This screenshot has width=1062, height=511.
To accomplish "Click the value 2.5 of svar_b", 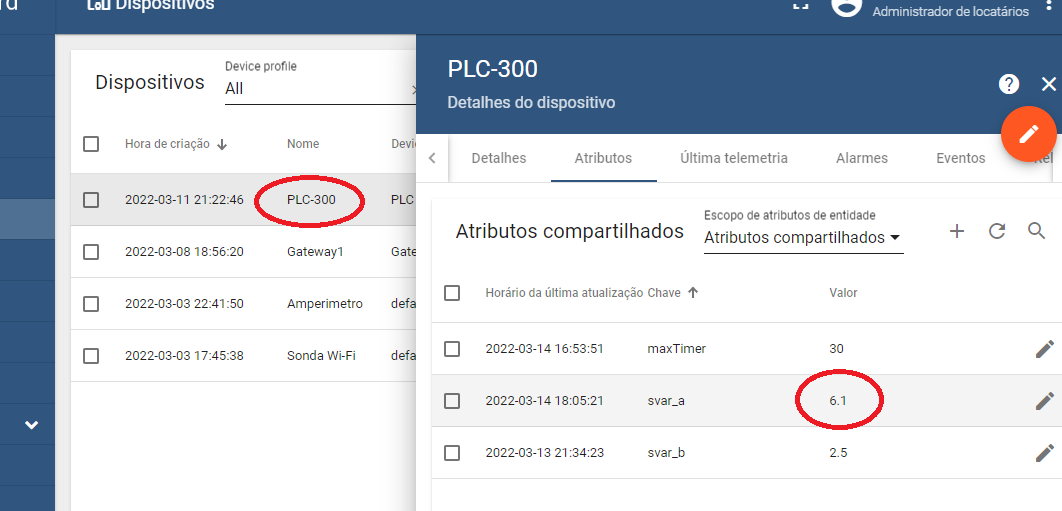I will [838, 453].
